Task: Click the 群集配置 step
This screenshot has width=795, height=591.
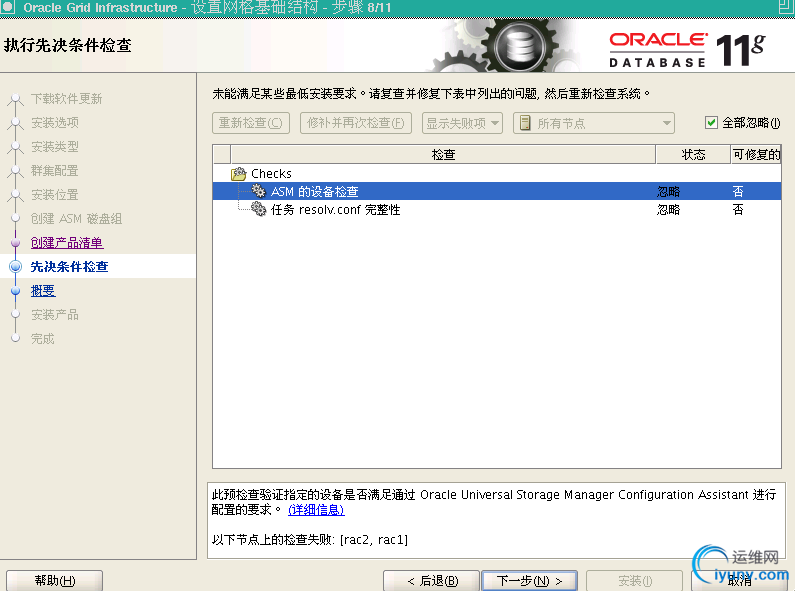Action: (x=55, y=171)
